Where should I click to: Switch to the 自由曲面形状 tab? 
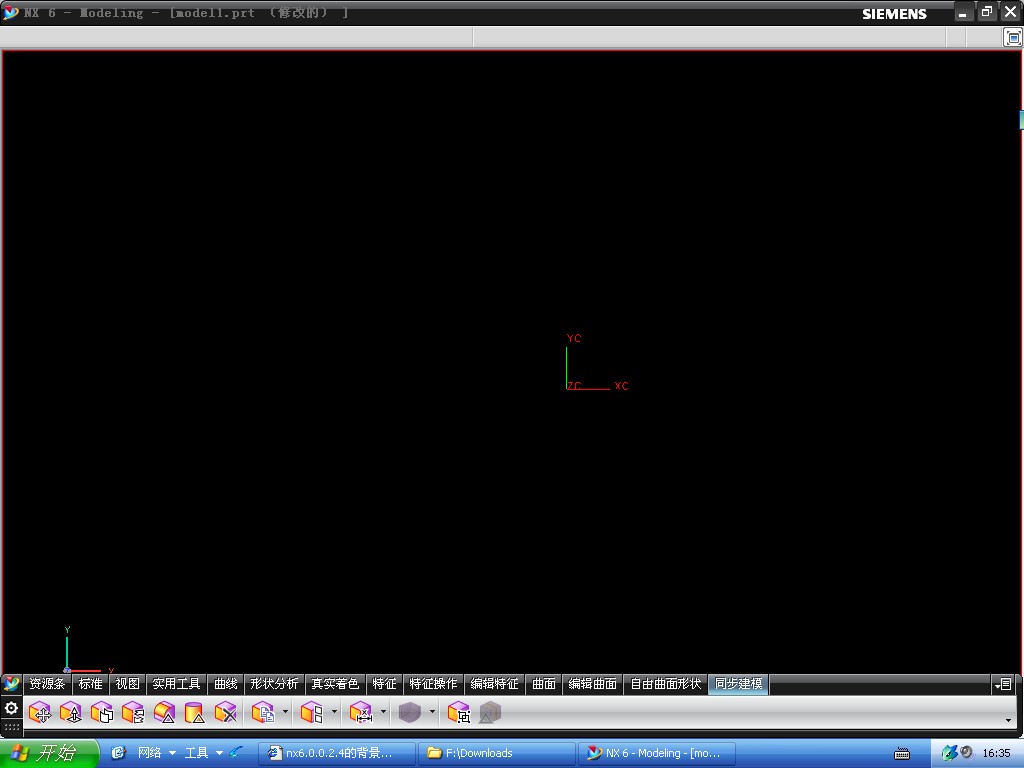pos(665,684)
